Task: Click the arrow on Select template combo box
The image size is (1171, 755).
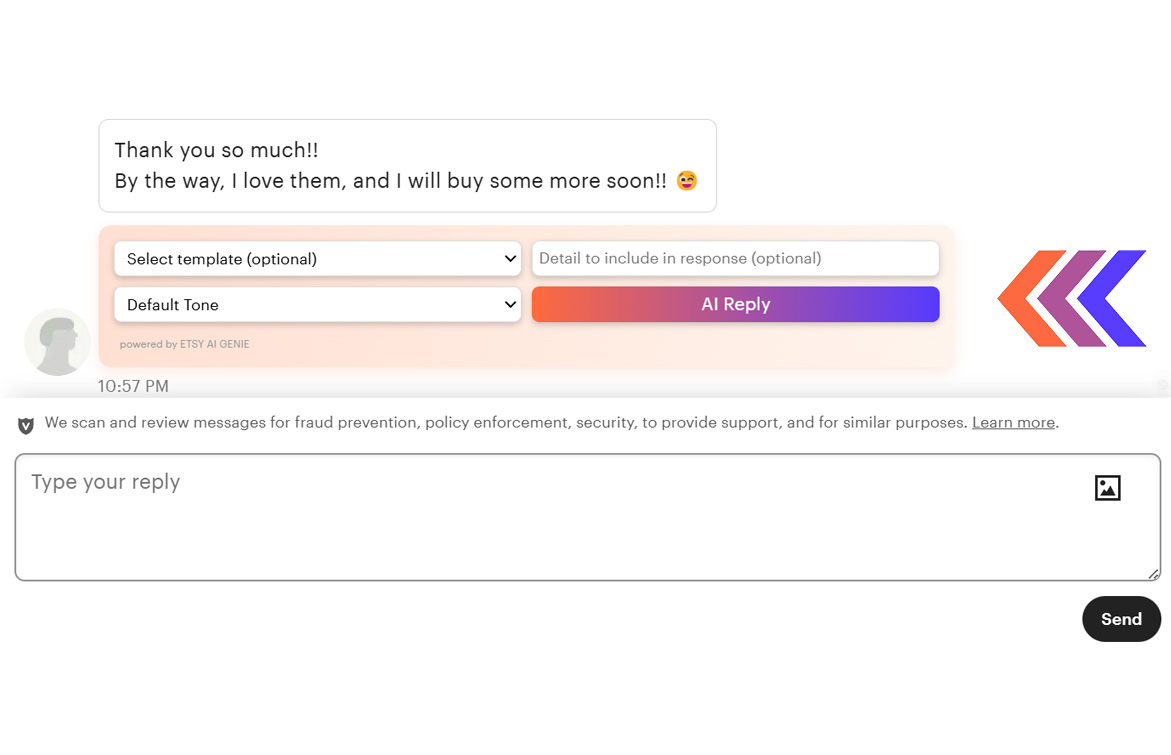Action: tap(510, 259)
